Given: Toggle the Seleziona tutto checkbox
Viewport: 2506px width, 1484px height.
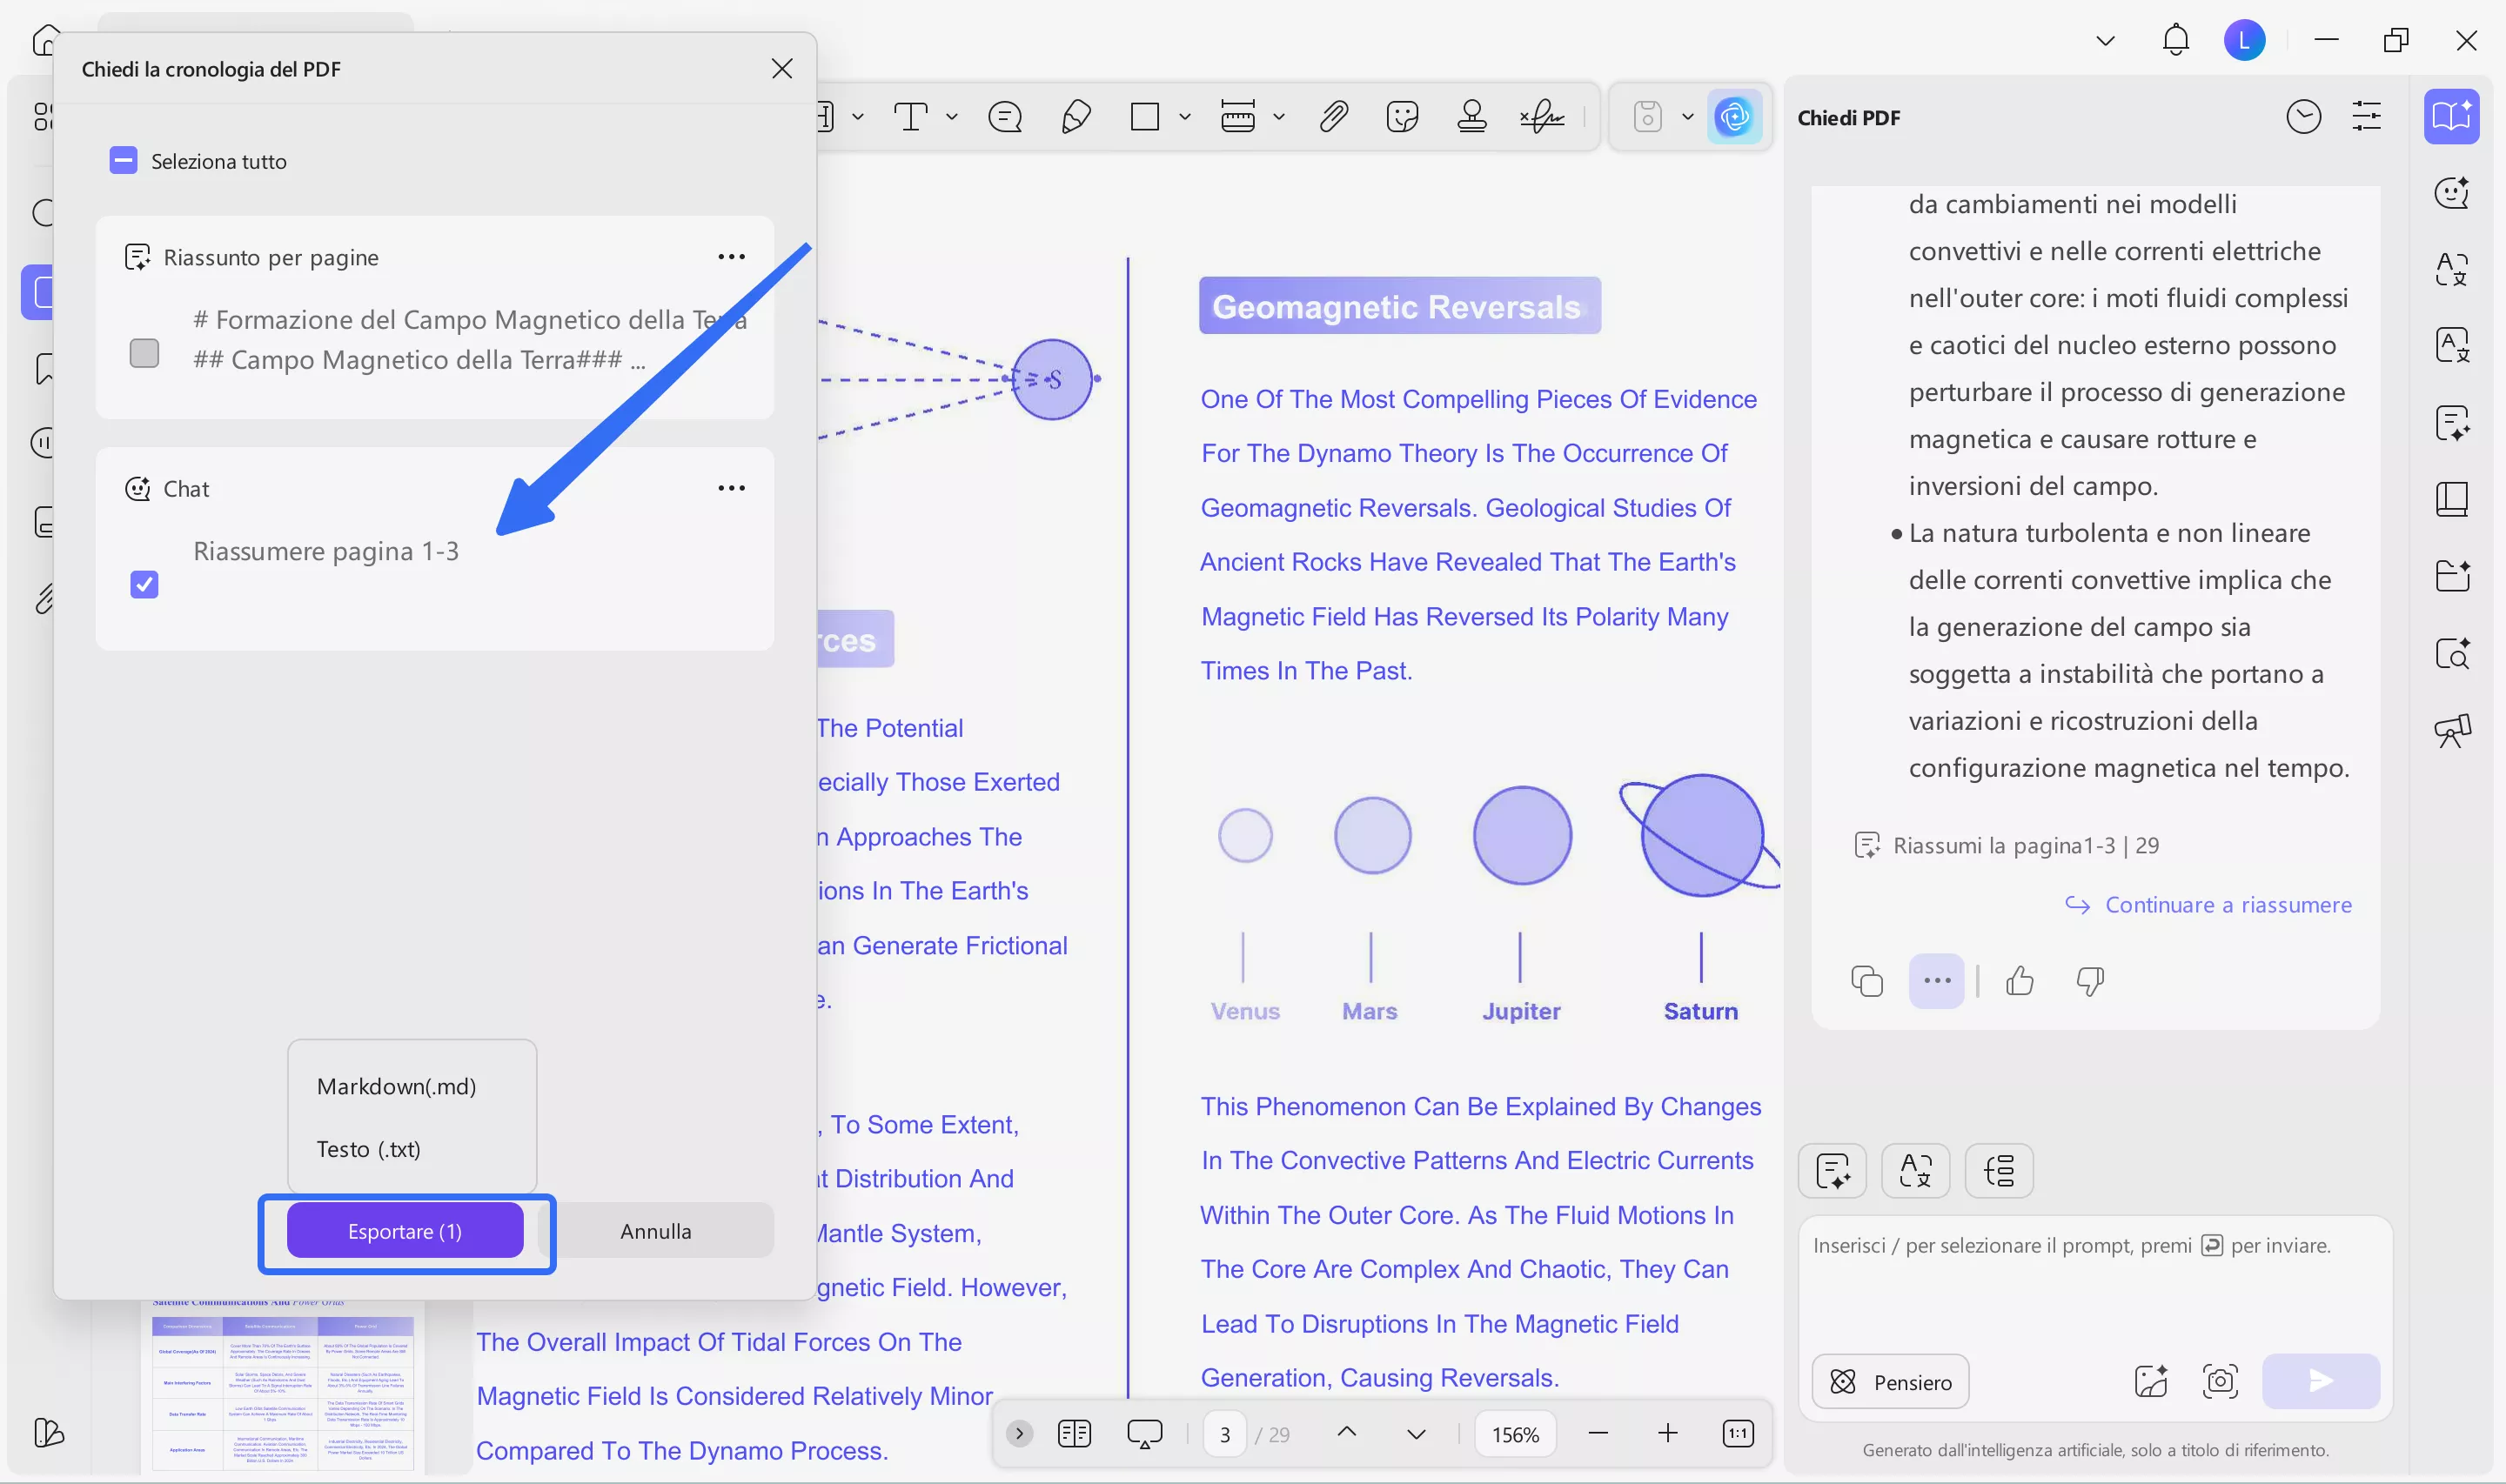Looking at the screenshot, I should (x=124, y=161).
